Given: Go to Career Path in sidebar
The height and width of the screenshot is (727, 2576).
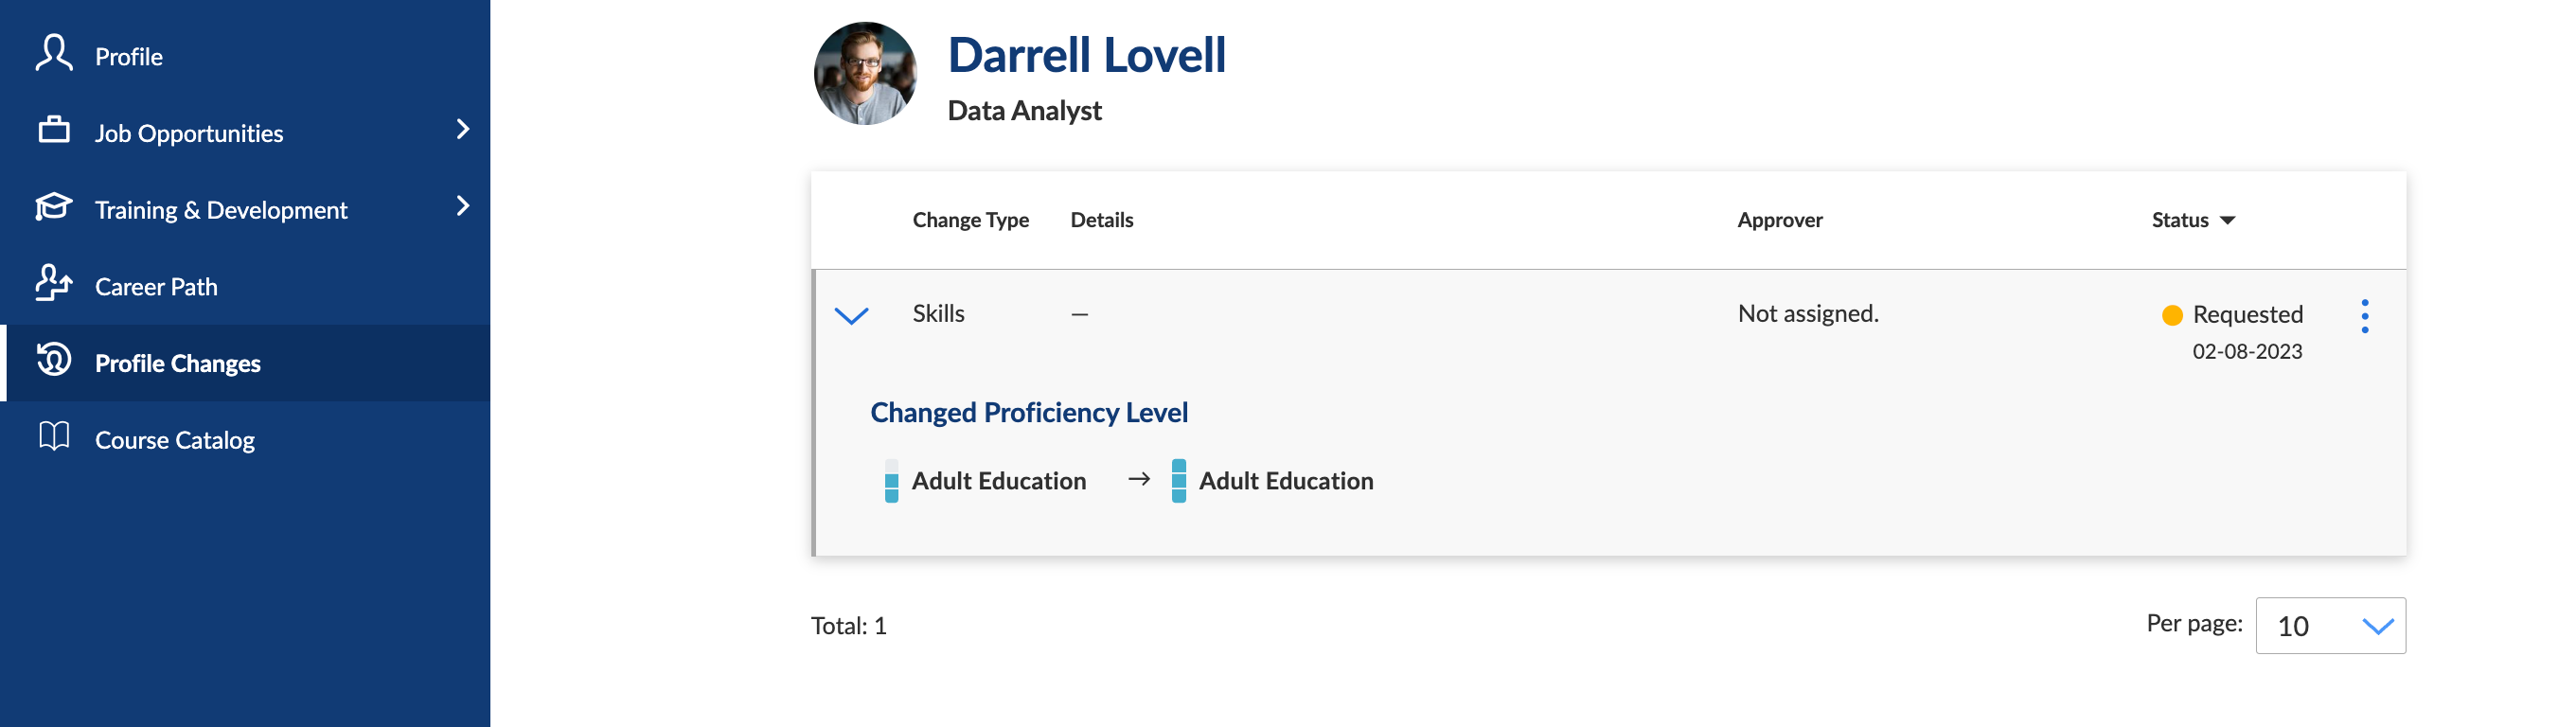Looking at the screenshot, I should click(x=156, y=287).
